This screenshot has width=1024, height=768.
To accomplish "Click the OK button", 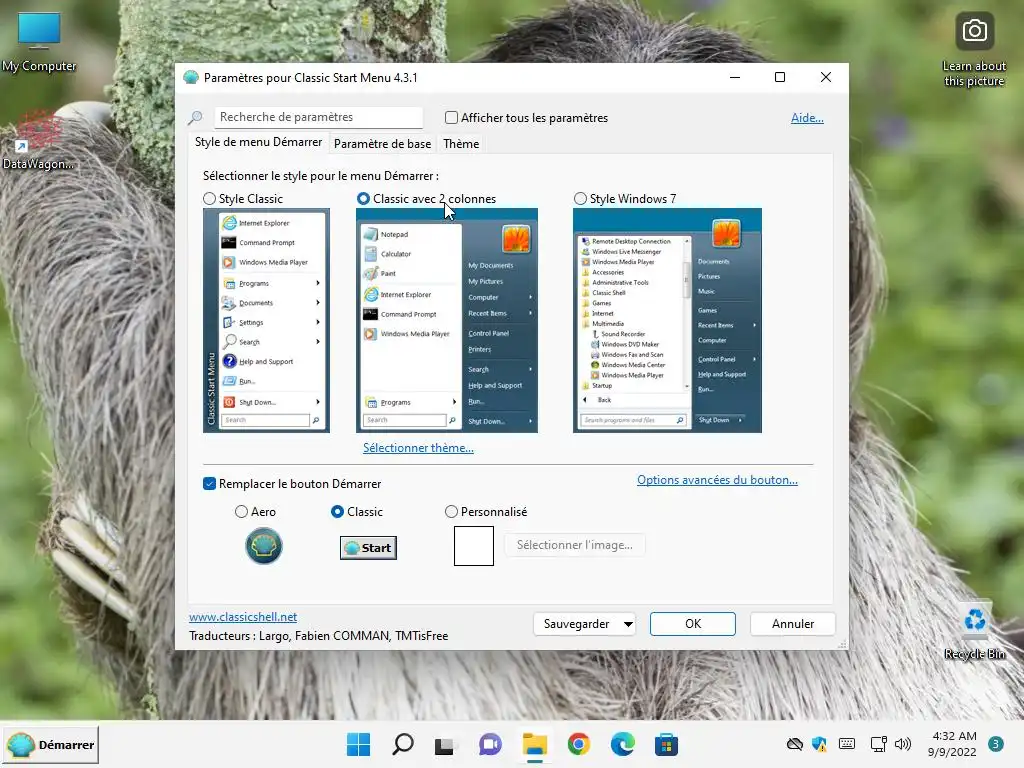I will coord(693,624).
